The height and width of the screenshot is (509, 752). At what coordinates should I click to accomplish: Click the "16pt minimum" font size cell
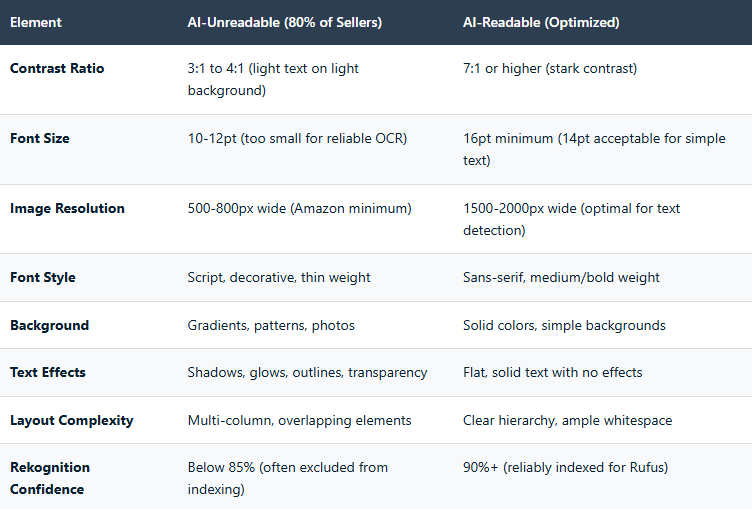[x=596, y=149]
